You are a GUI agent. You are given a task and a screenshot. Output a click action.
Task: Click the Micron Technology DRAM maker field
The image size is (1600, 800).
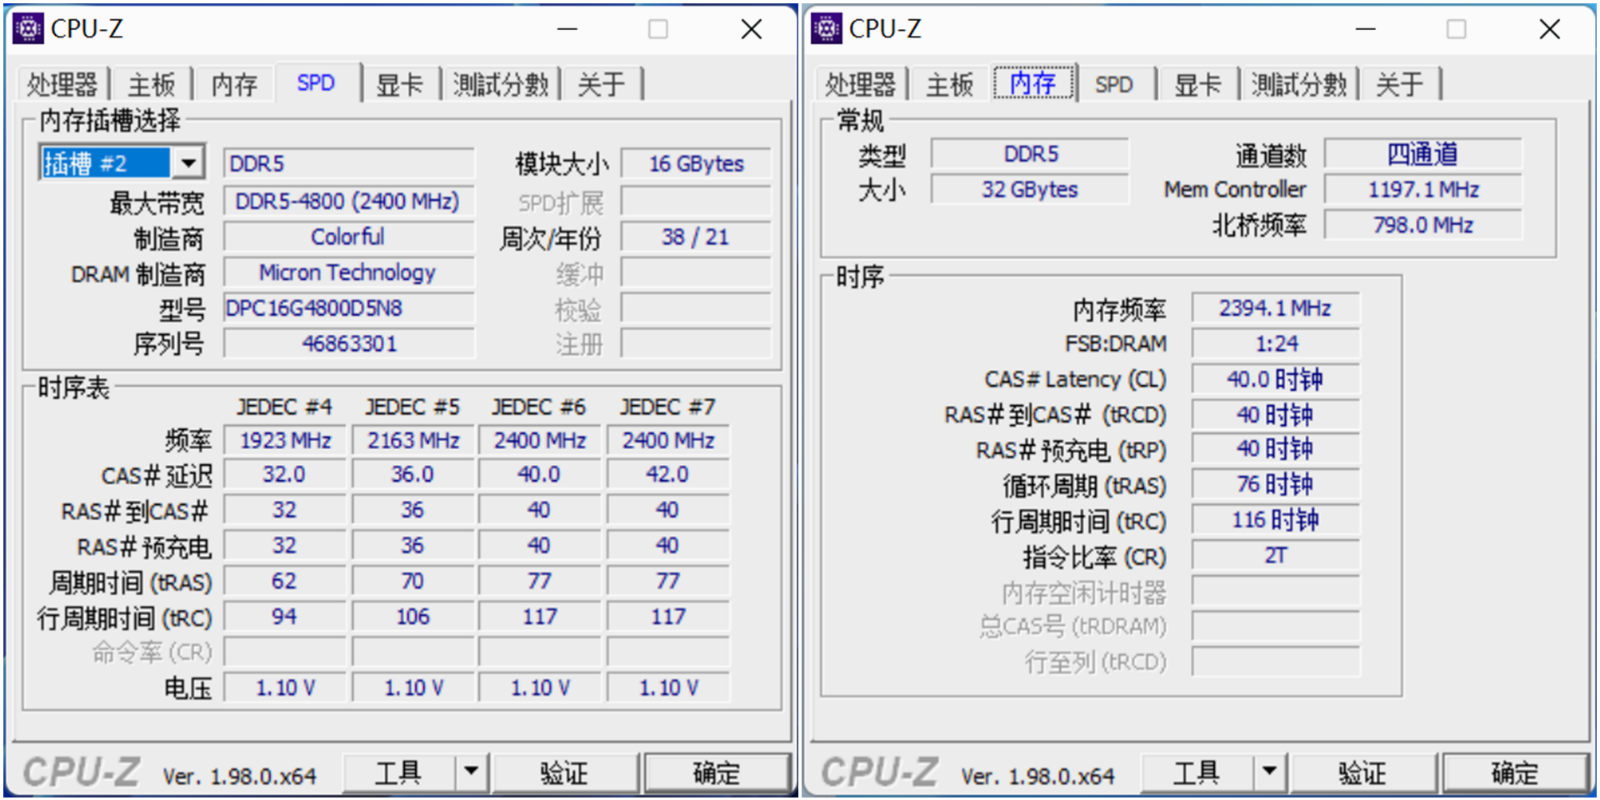[348, 272]
